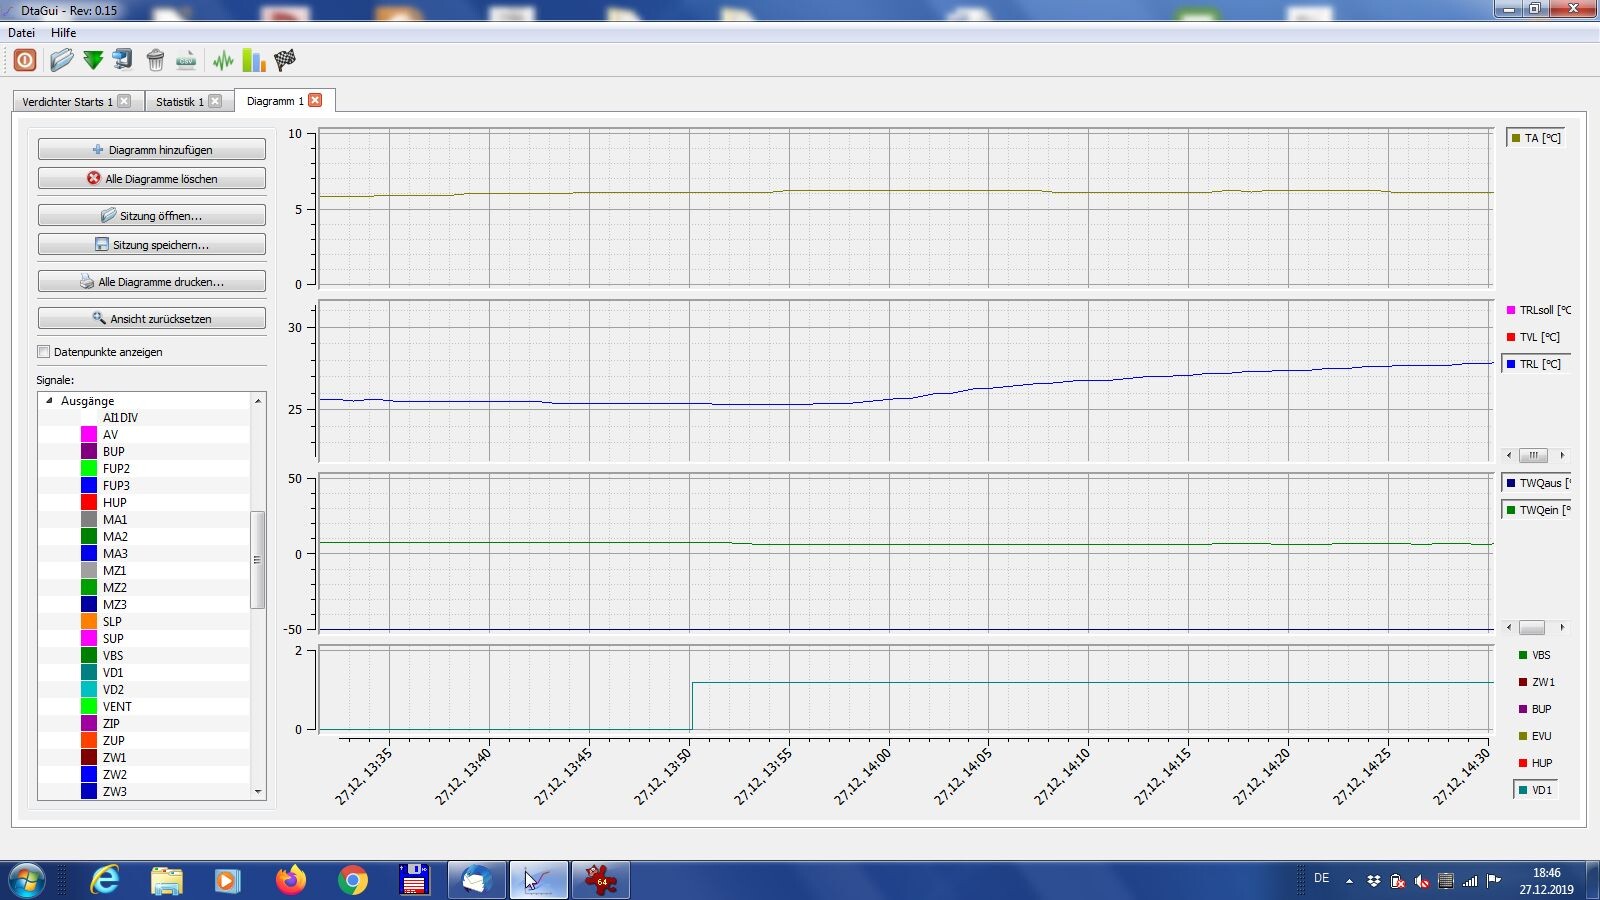This screenshot has width=1600, height=900.
Task: Click the trash can toolbar icon
Action: [x=155, y=60]
